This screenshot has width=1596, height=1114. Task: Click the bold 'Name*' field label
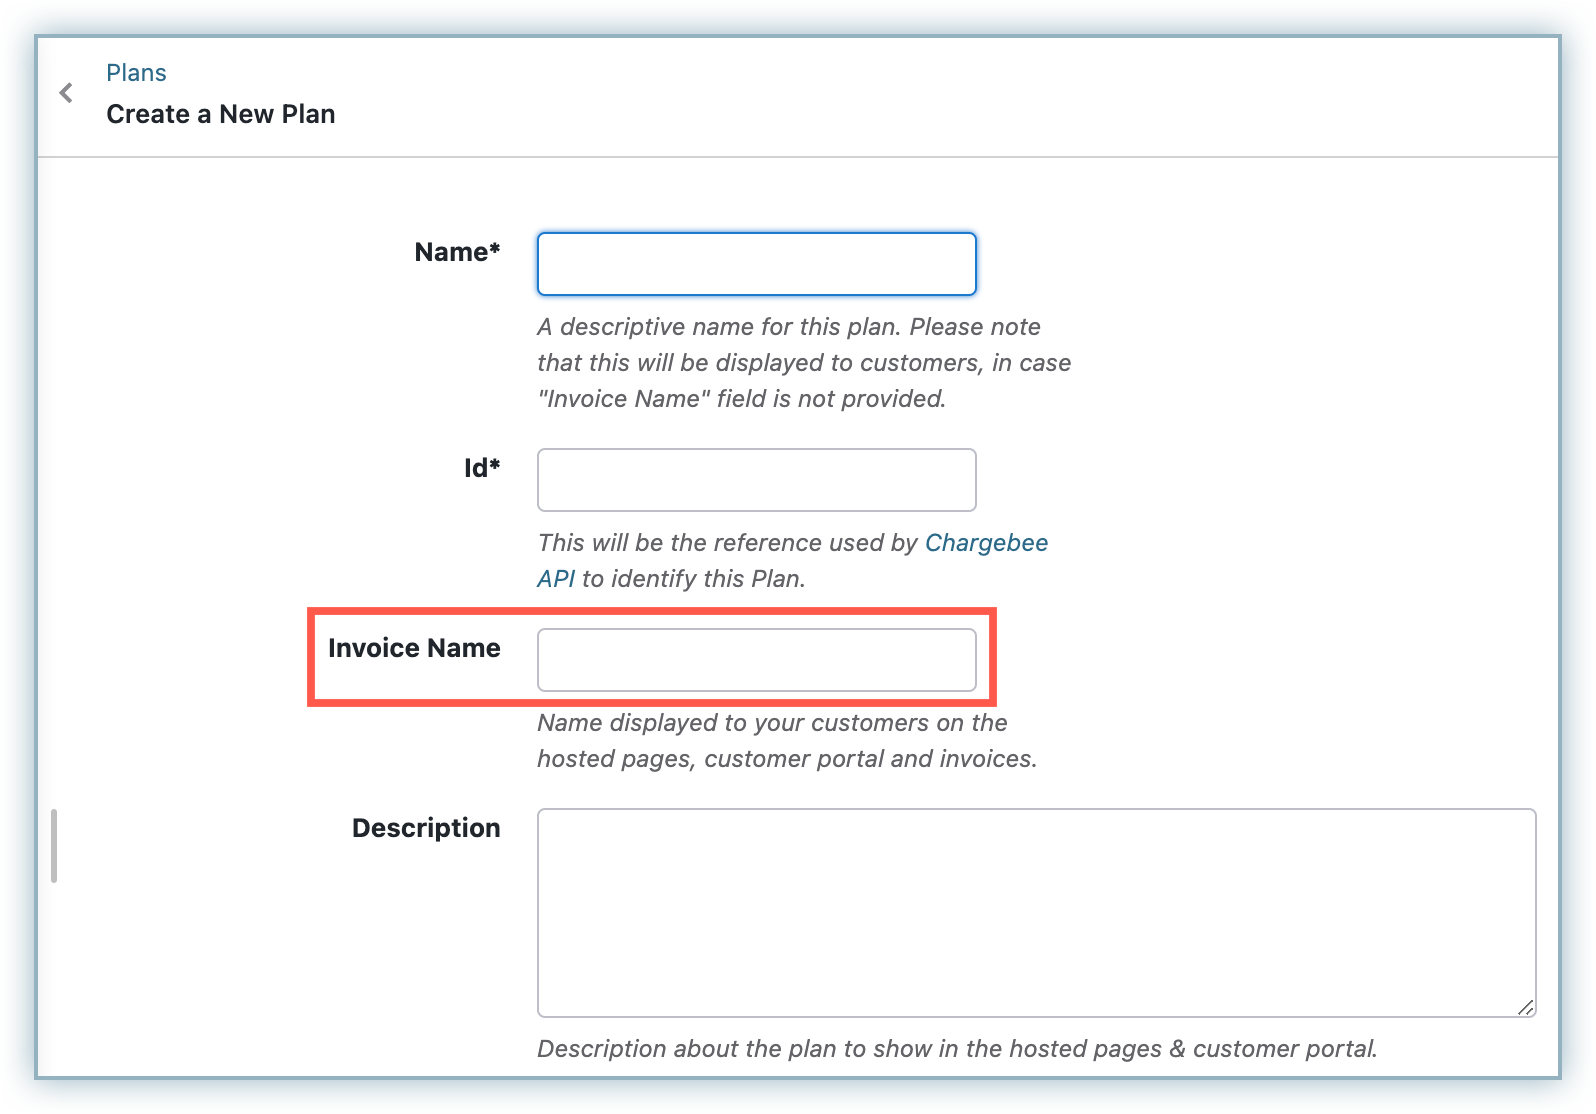tap(457, 252)
